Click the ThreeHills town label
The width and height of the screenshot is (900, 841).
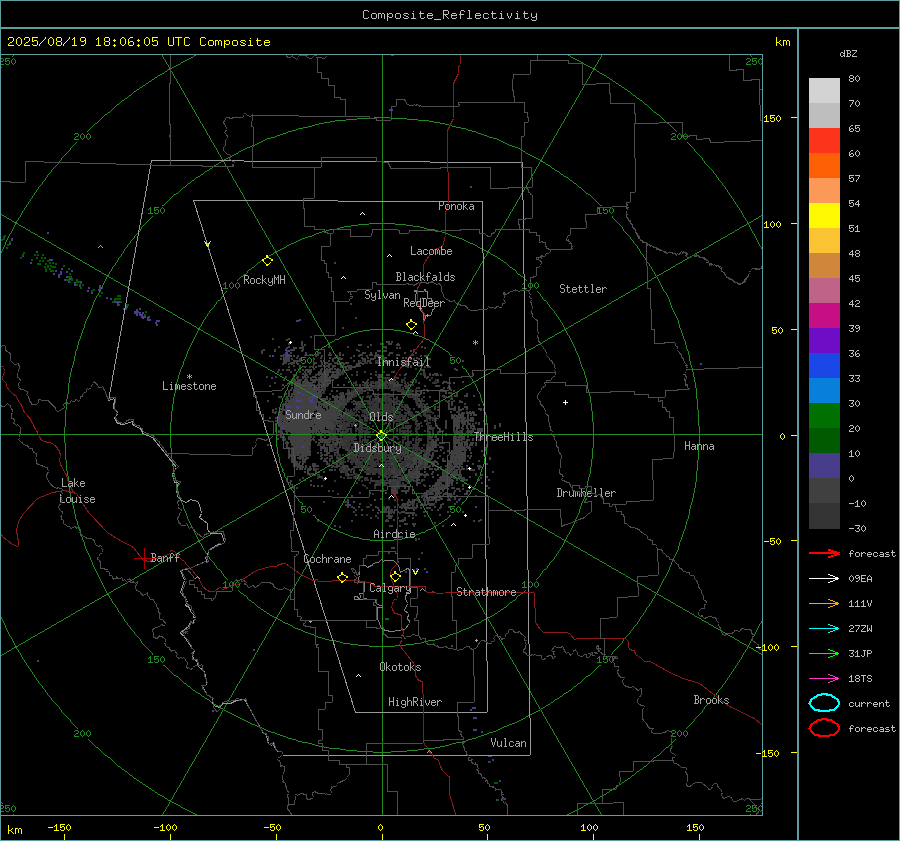click(x=503, y=437)
